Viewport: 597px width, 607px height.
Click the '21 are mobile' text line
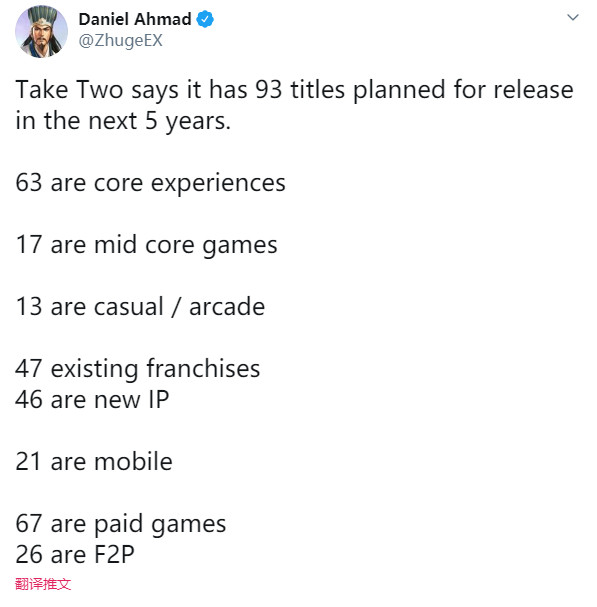point(94,461)
